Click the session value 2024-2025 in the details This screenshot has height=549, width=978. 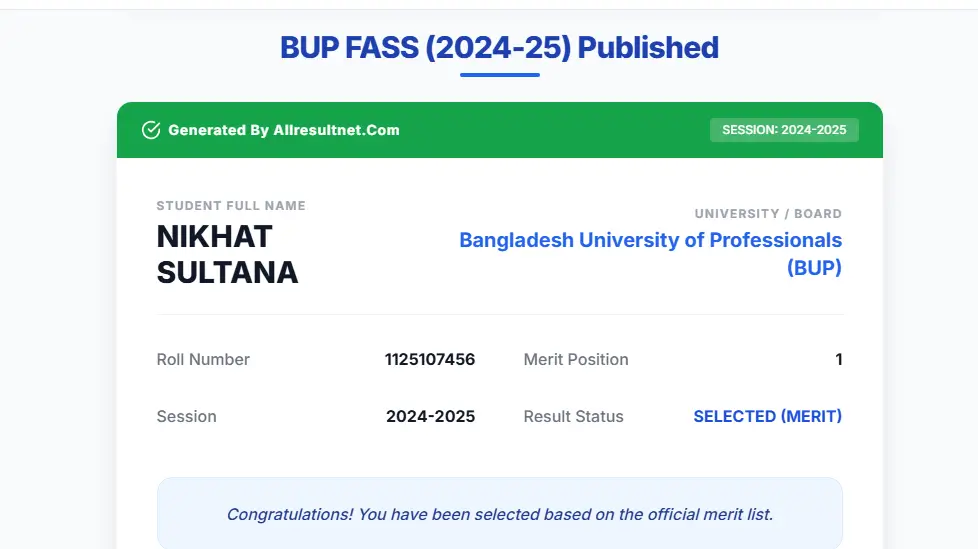pyautogui.click(x=430, y=417)
